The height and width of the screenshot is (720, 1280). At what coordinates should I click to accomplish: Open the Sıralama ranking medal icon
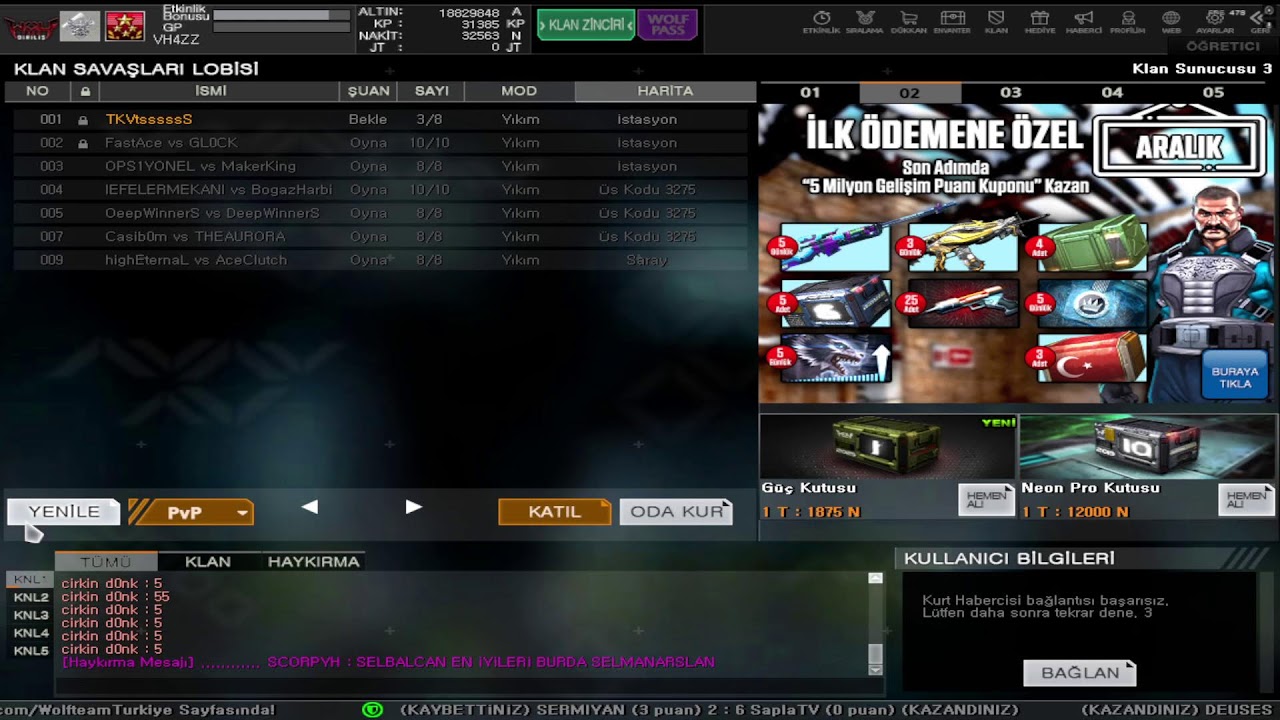866,19
